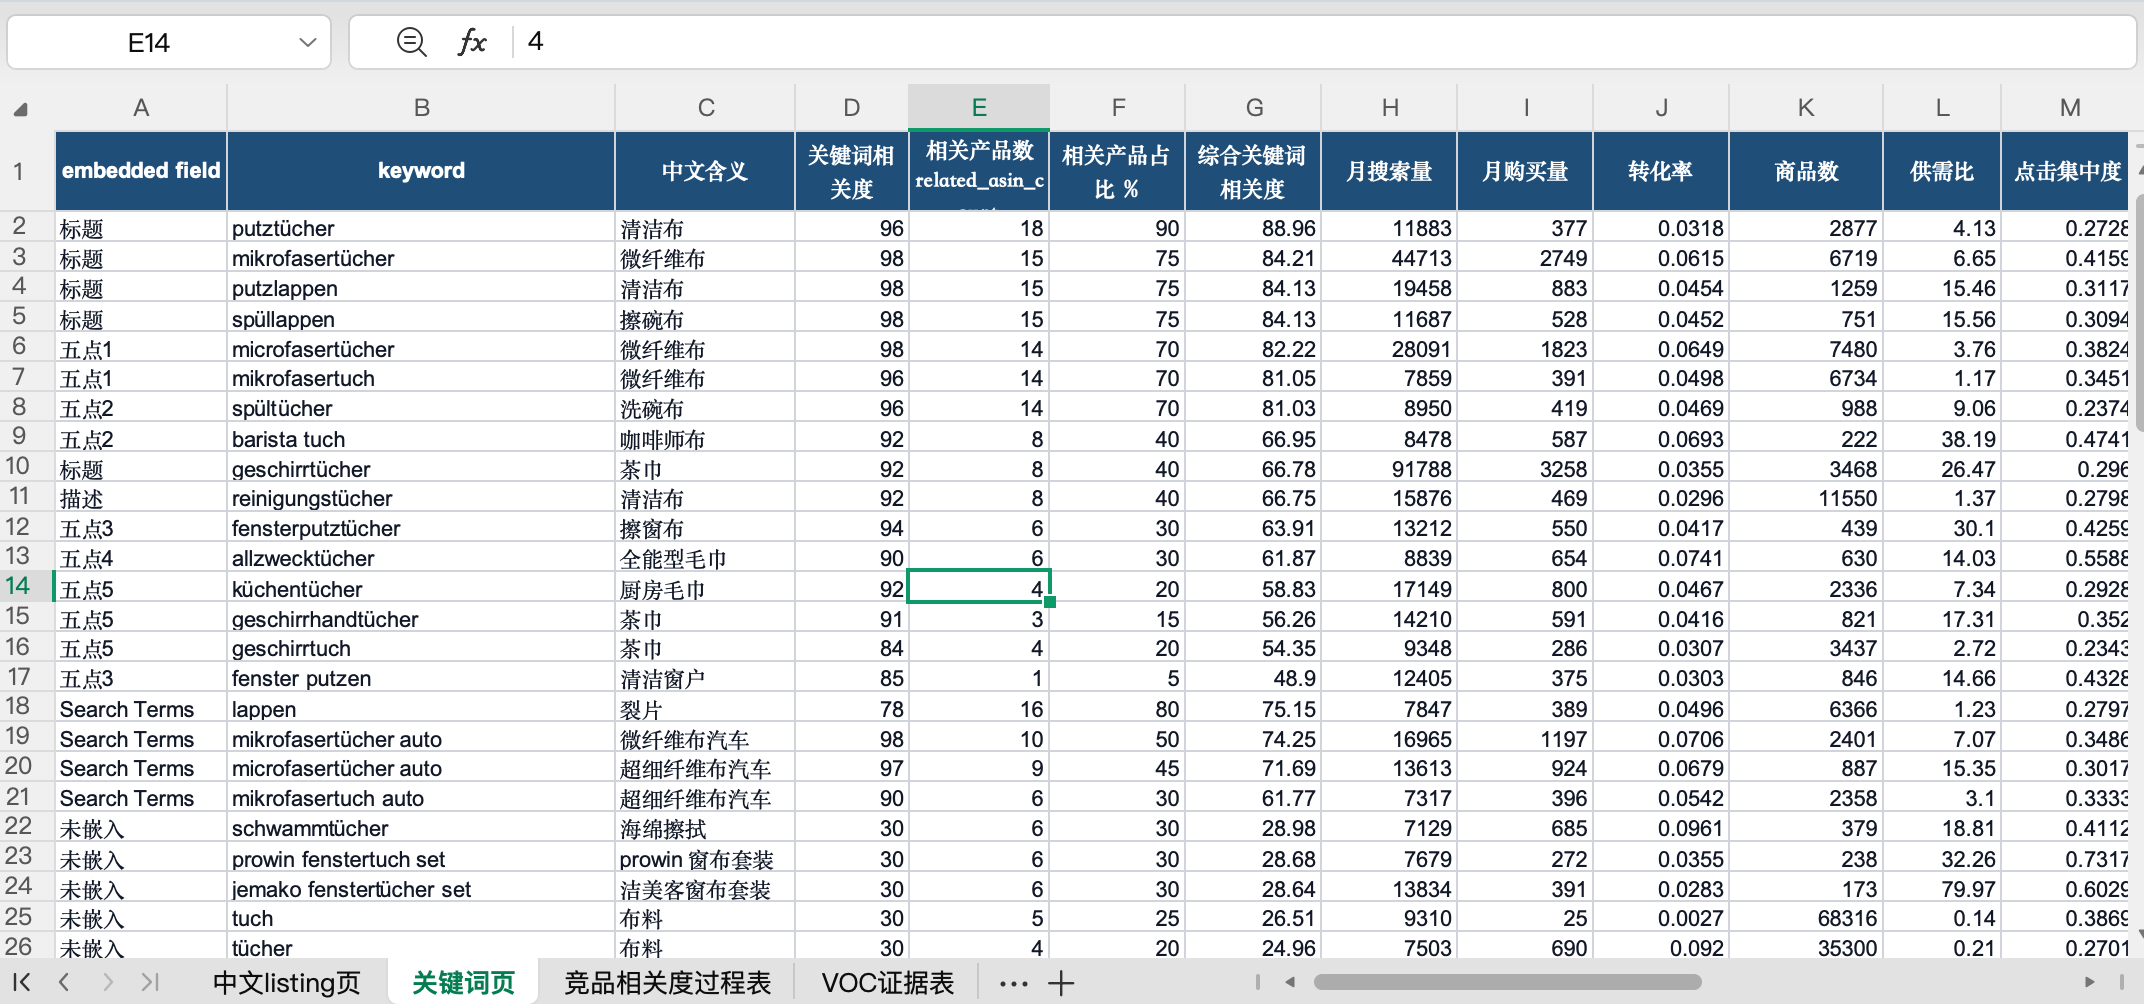Viewport: 2144px width, 1004px height.
Task: Click the 'keyword' header cell
Action: (421, 171)
